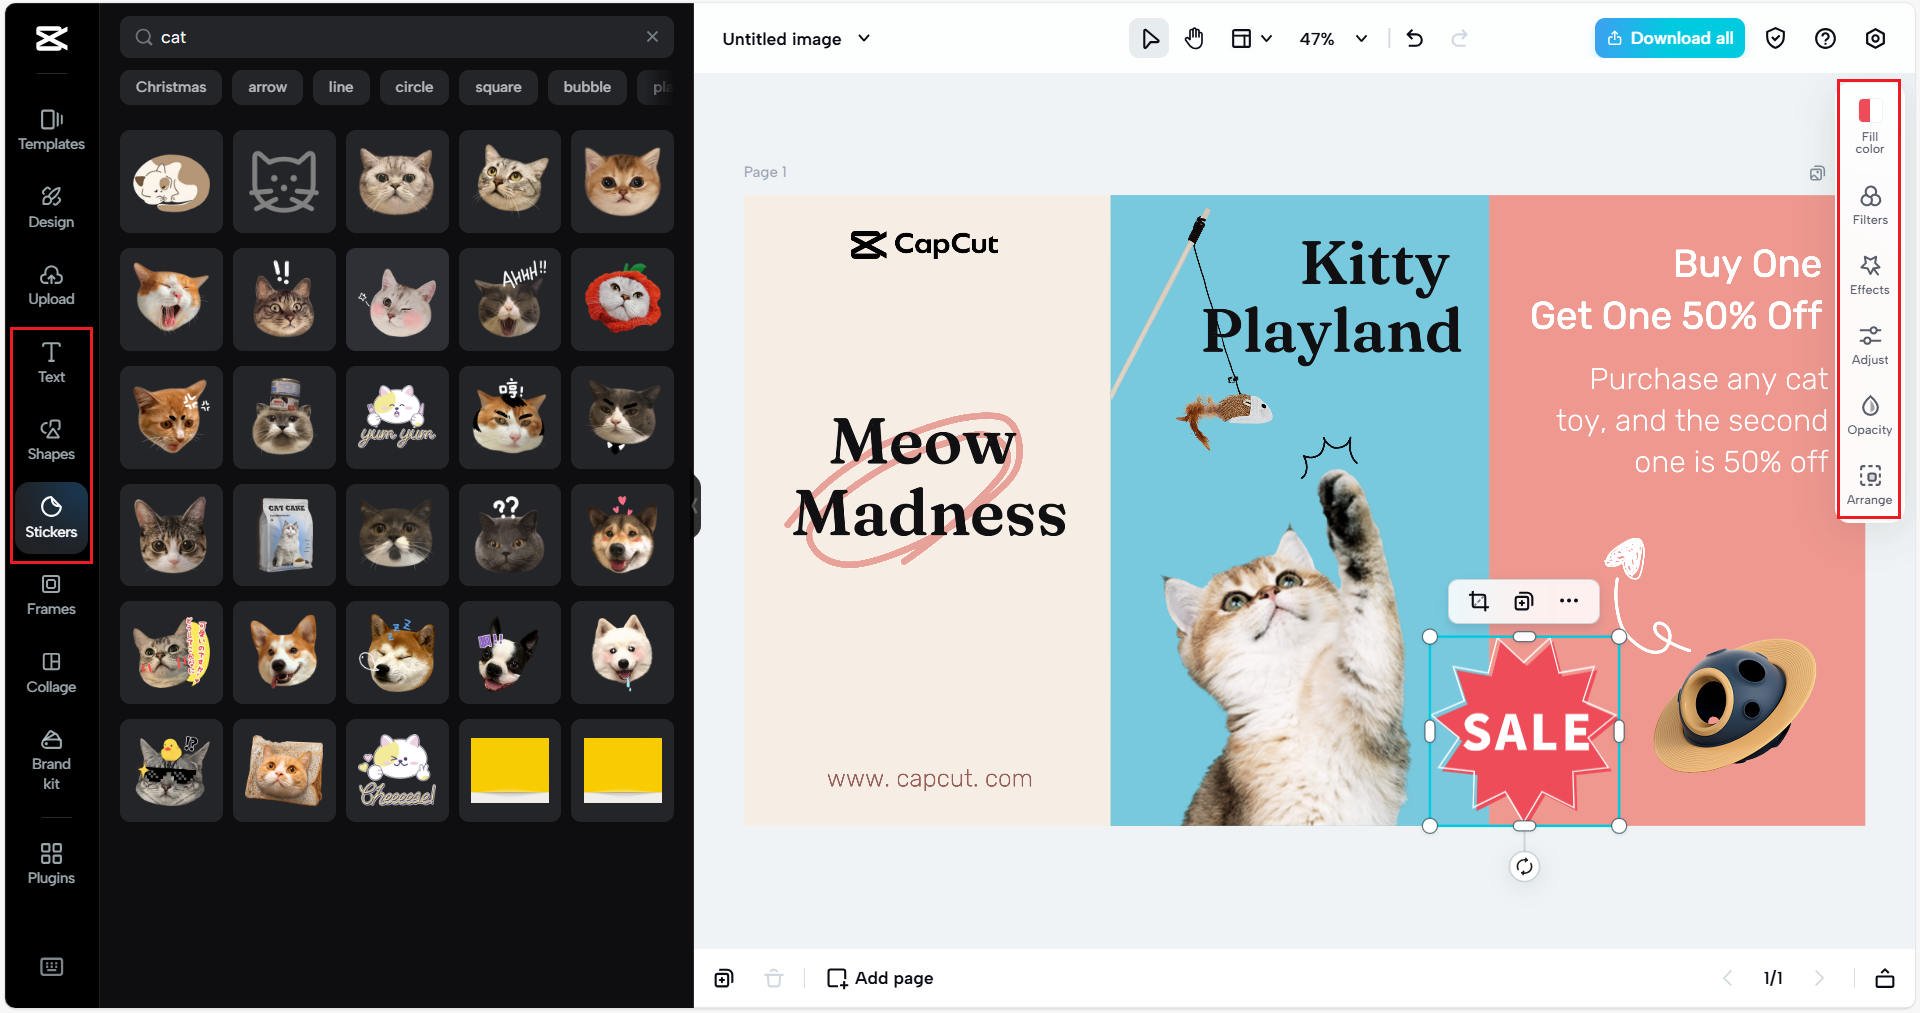Open the Upload panel

pyautogui.click(x=50, y=283)
